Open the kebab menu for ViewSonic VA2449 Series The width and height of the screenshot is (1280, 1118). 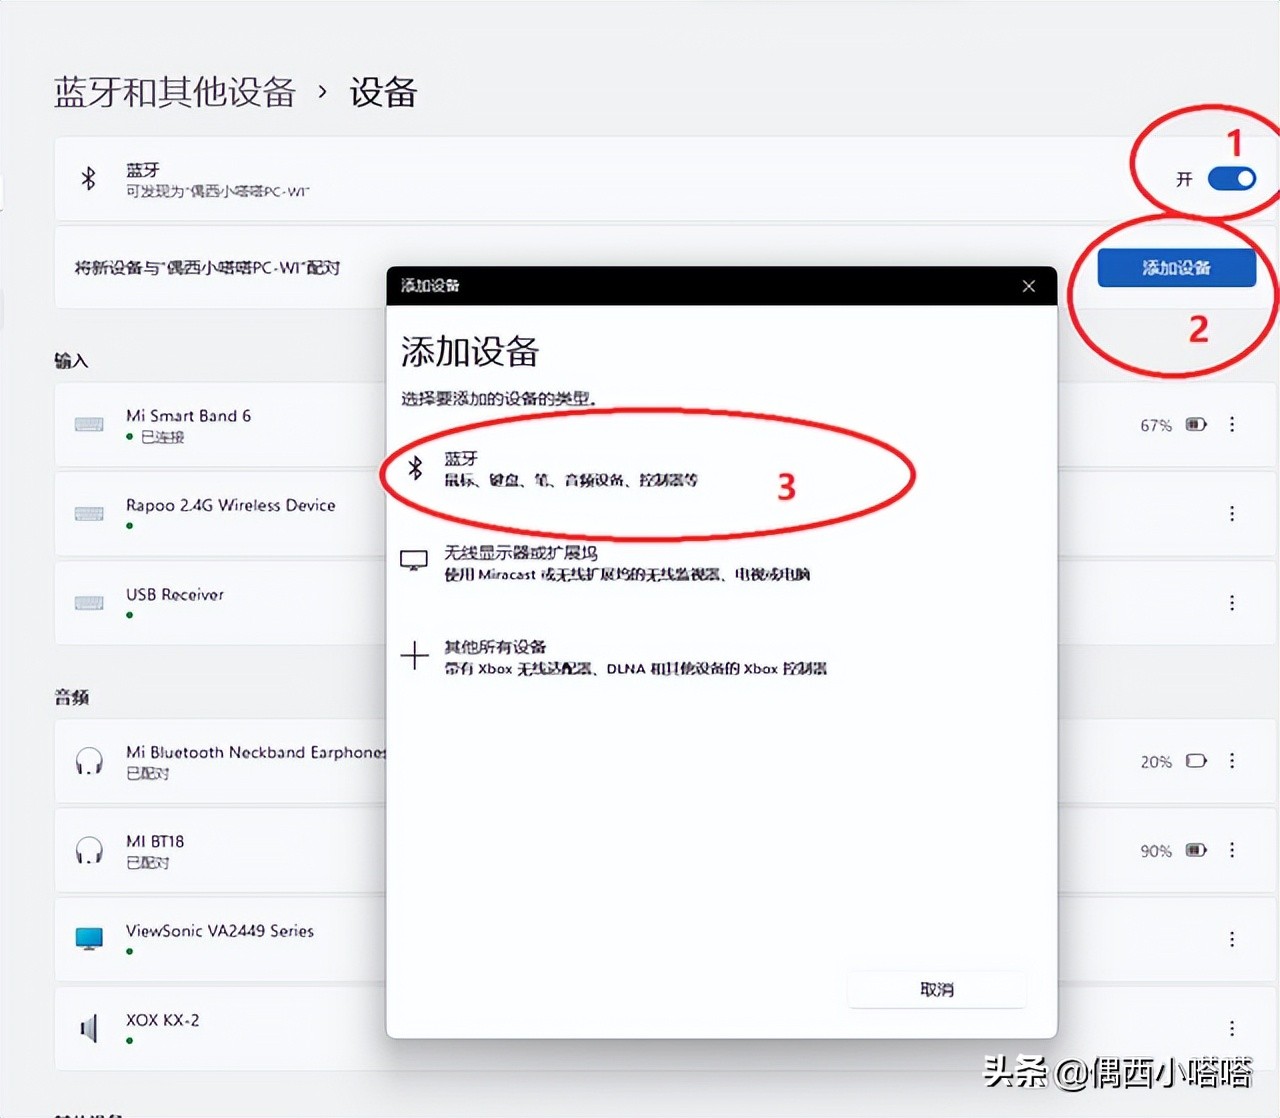pyautogui.click(x=1232, y=938)
